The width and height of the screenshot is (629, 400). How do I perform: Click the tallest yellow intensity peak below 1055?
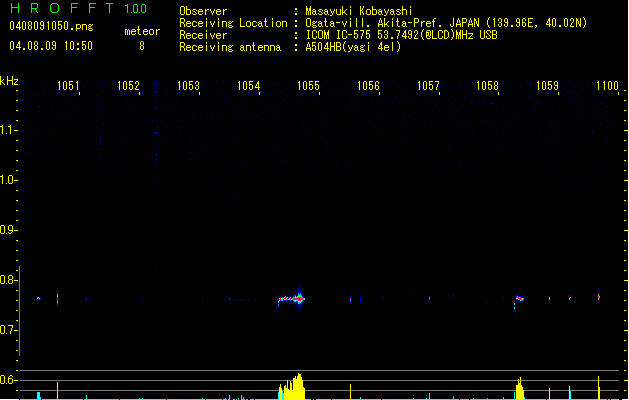pos(298,387)
